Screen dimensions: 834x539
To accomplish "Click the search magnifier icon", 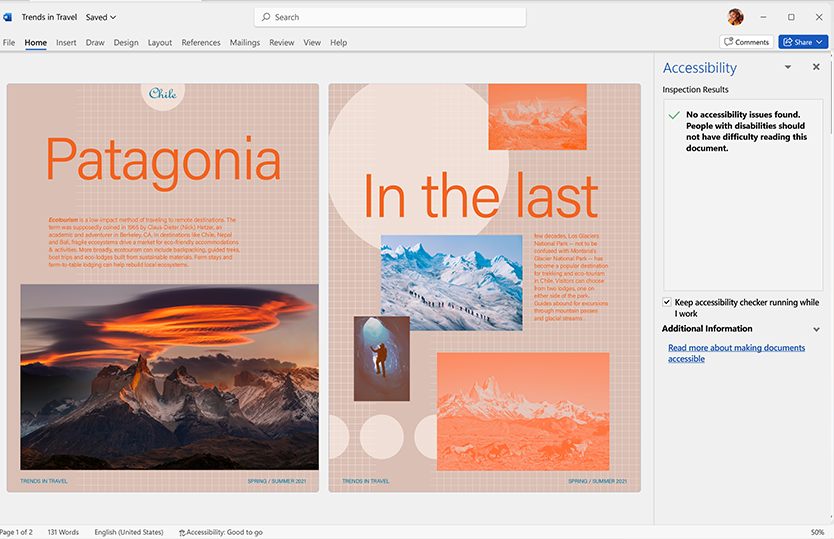I will click(265, 17).
